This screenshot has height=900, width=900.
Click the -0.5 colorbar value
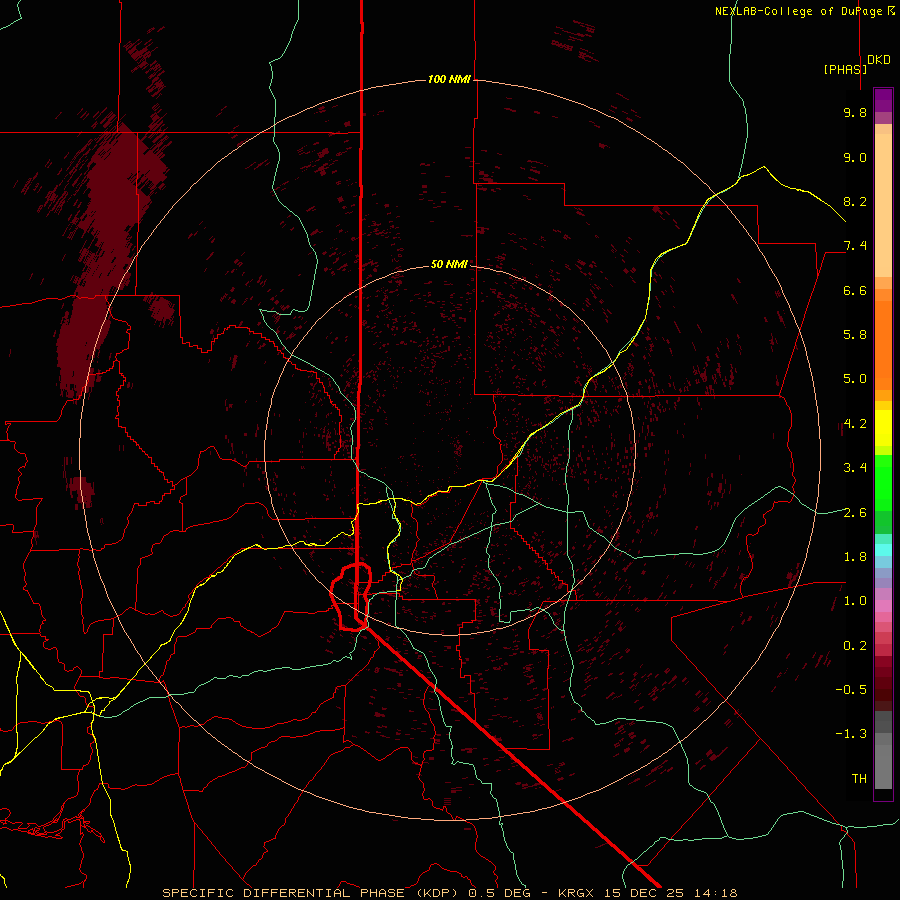pyautogui.click(x=851, y=690)
